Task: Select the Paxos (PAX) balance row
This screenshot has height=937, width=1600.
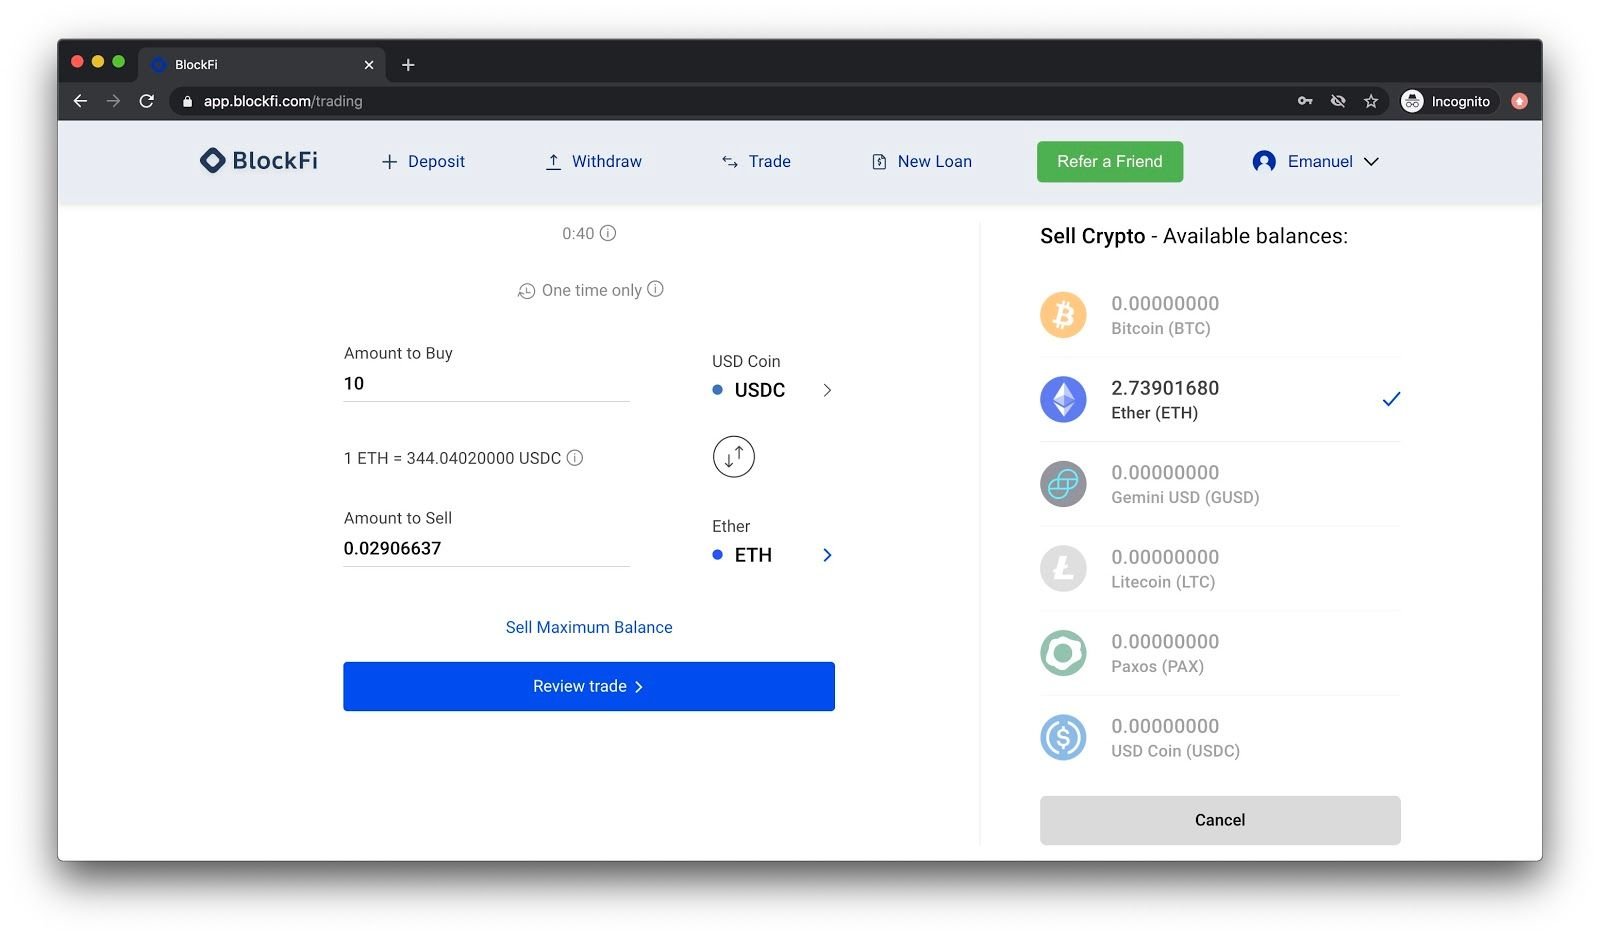Action: point(1220,653)
